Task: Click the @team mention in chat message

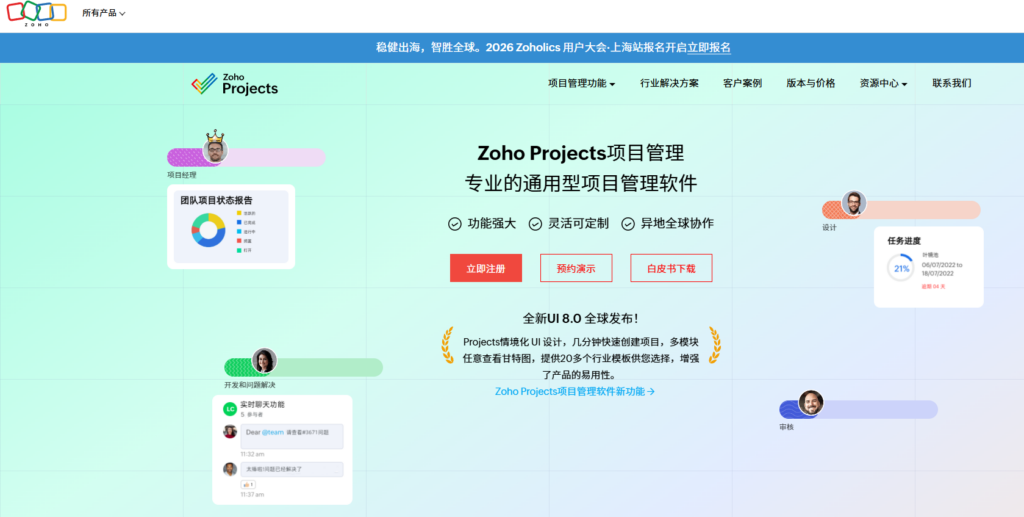Action: pyautogui.click(x=273, y=432)
